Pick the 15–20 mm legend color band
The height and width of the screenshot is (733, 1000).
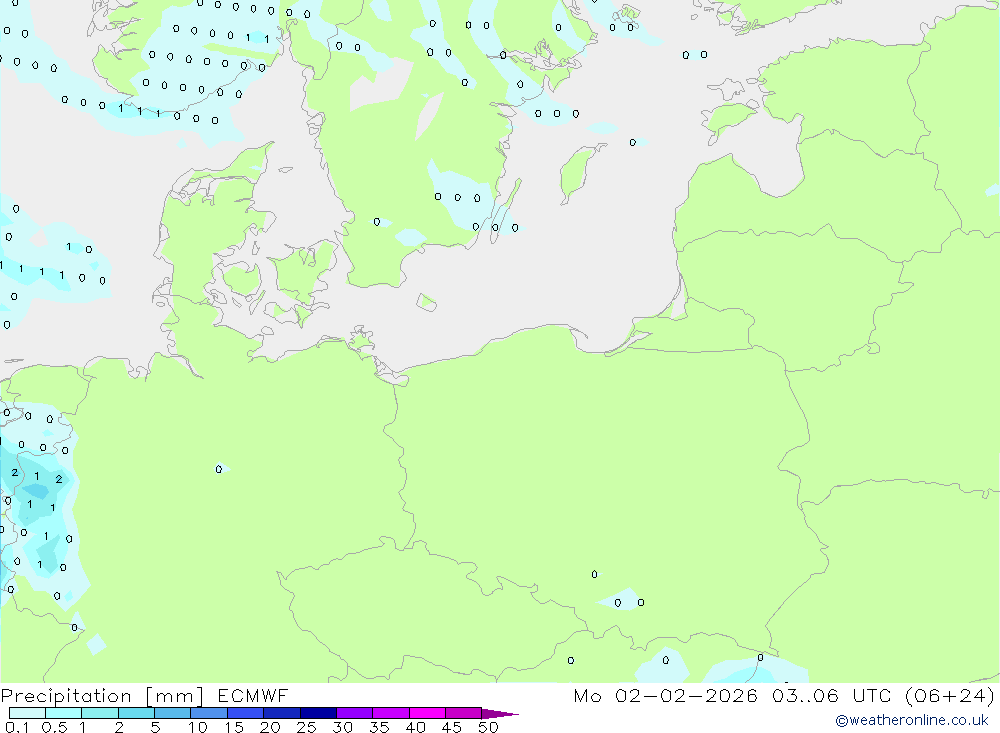point(246,713)
